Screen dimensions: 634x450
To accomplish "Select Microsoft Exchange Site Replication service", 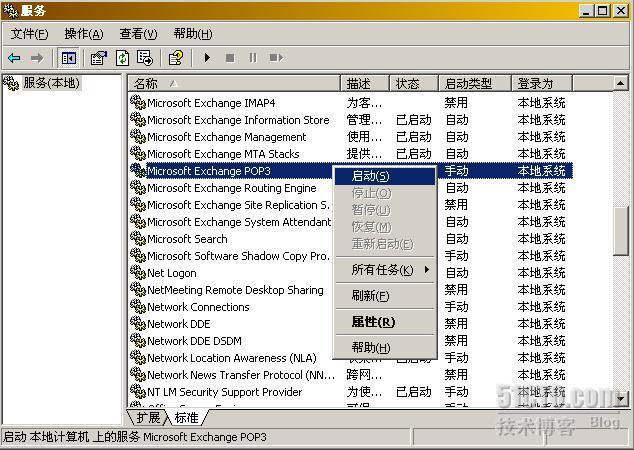I will [x=239, y=205].
